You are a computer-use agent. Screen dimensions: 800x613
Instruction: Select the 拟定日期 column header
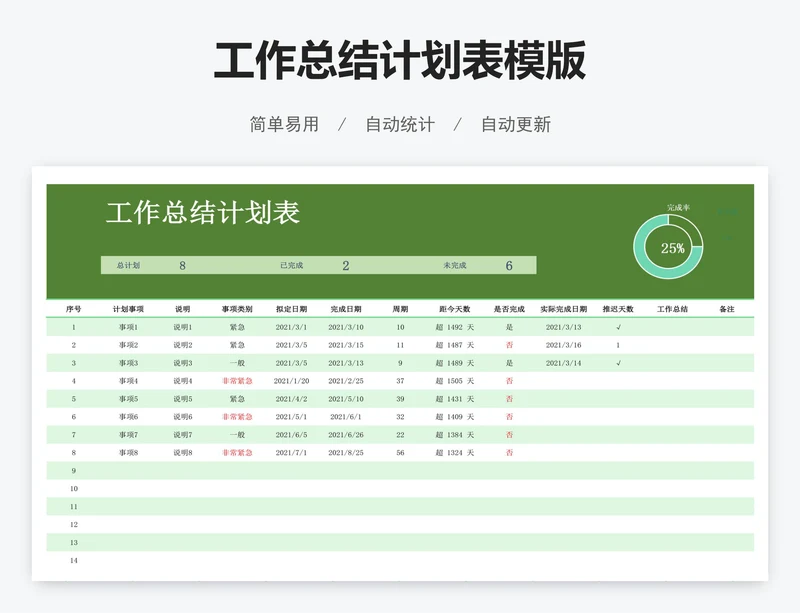291,309
